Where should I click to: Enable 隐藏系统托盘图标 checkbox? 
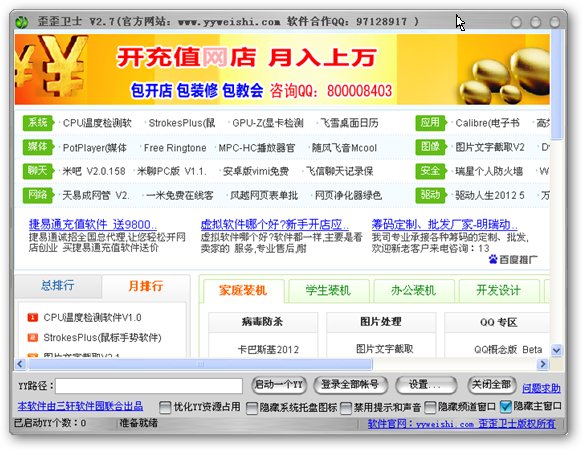pos(251,407)
